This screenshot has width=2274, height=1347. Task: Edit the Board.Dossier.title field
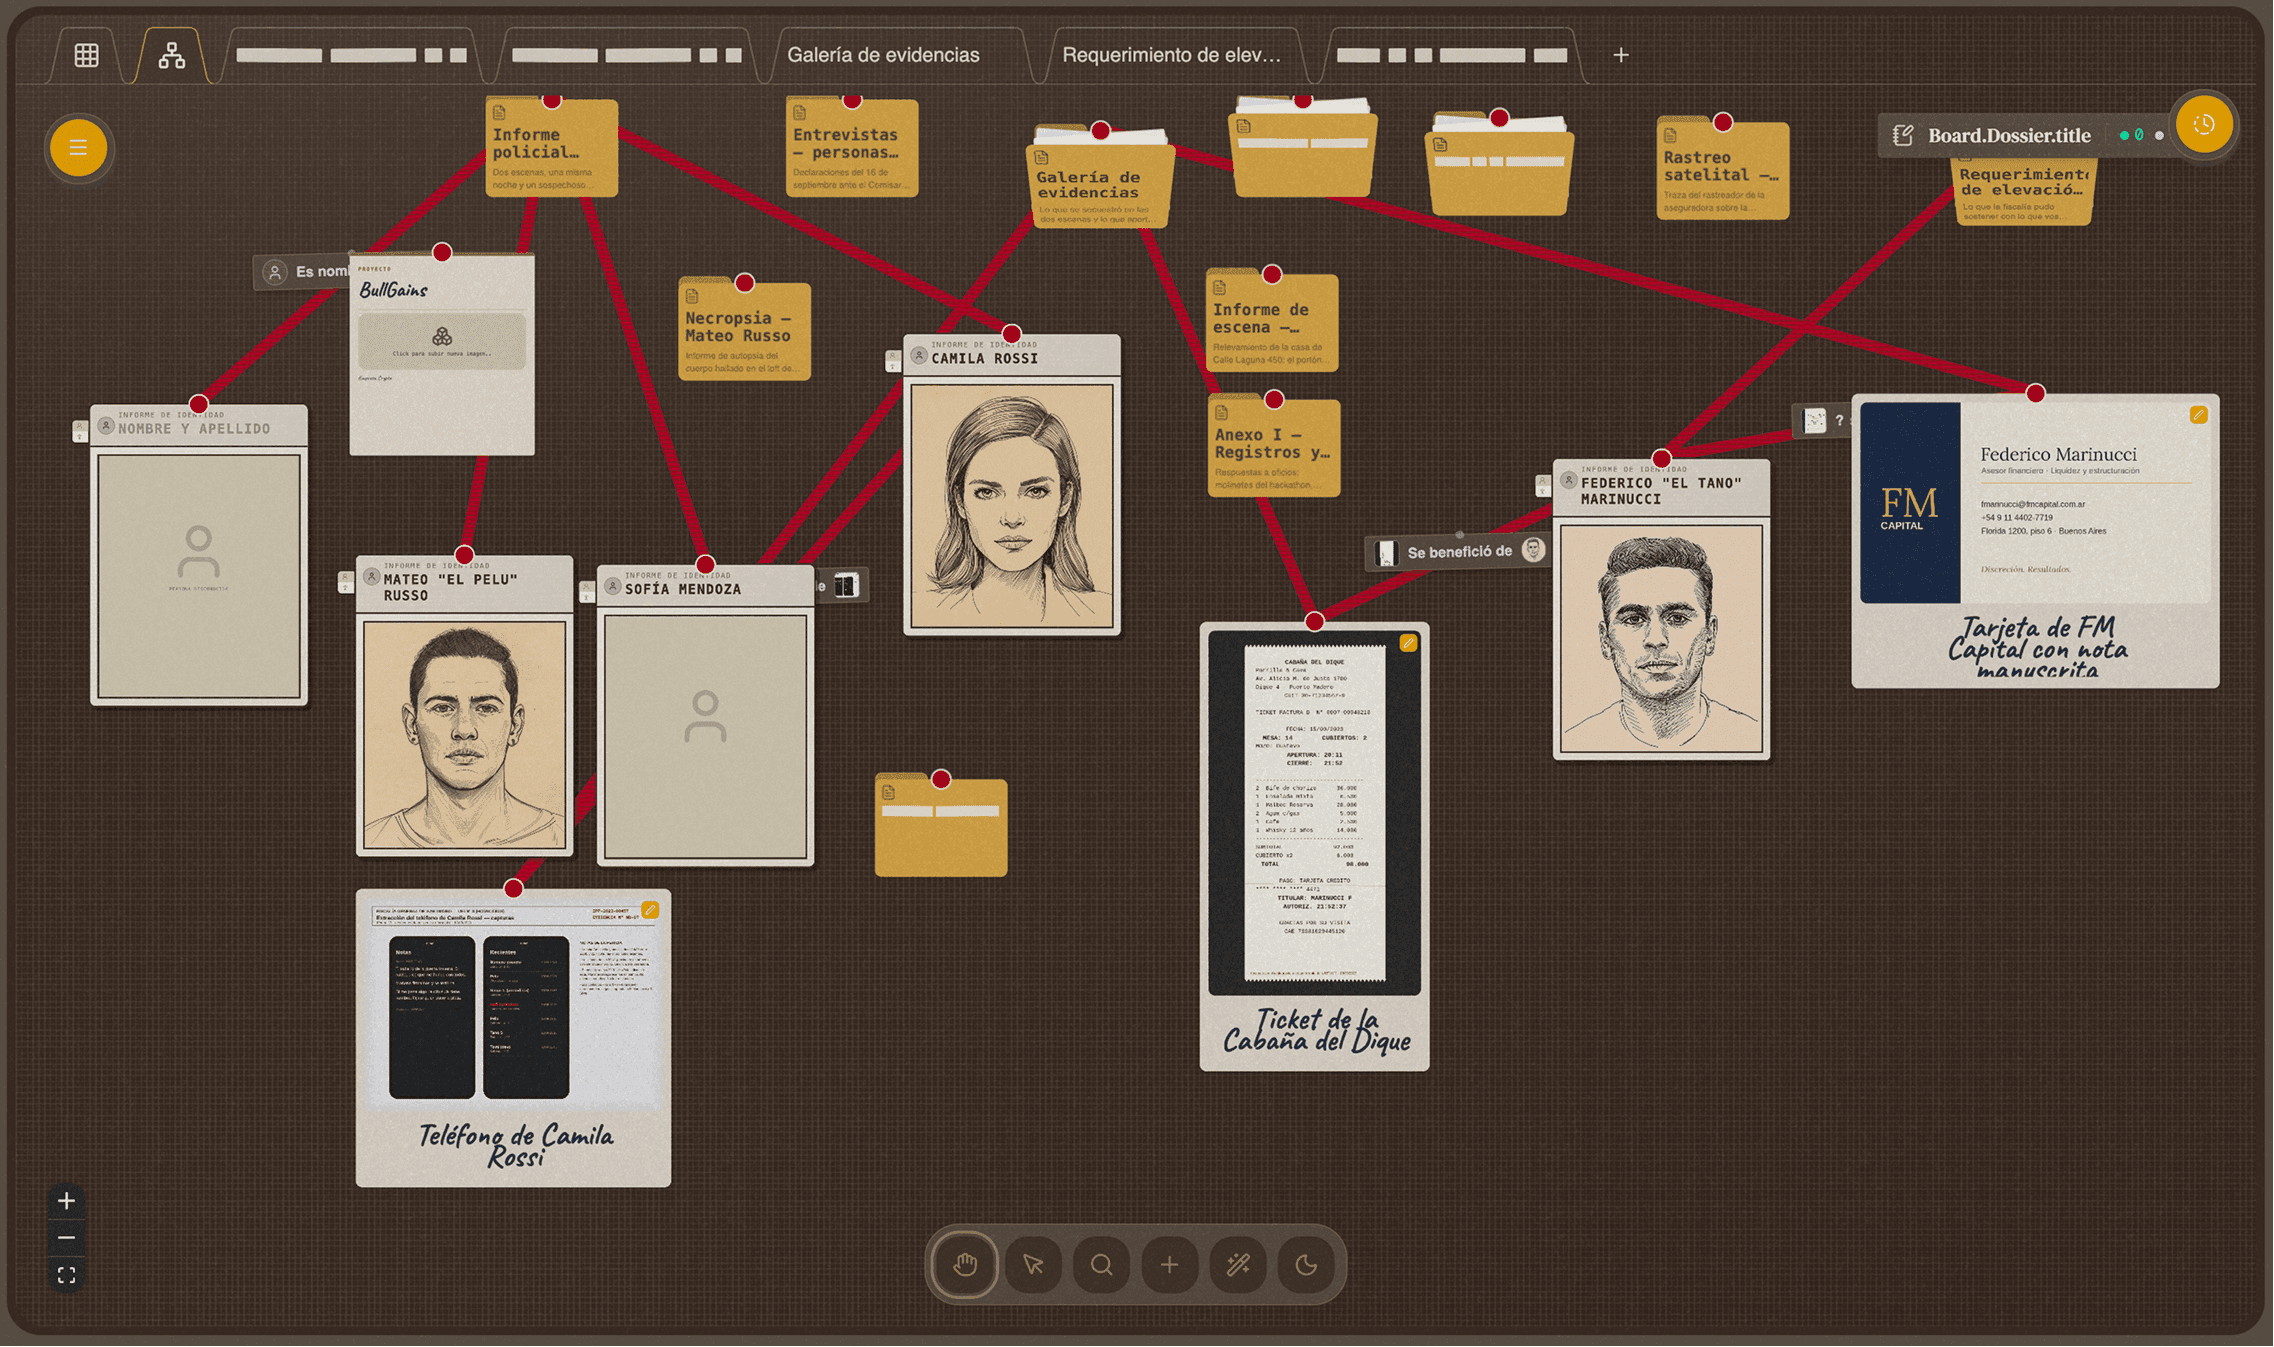2008,136
